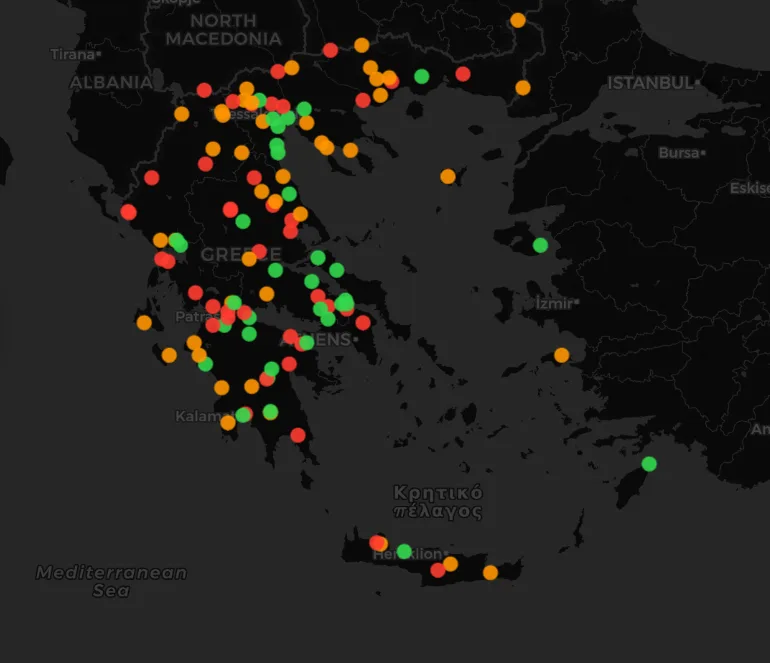The width and height of the screenshot is (770, 663).
Task: Click the Tirana city label
Action: [x=73, y=54]
